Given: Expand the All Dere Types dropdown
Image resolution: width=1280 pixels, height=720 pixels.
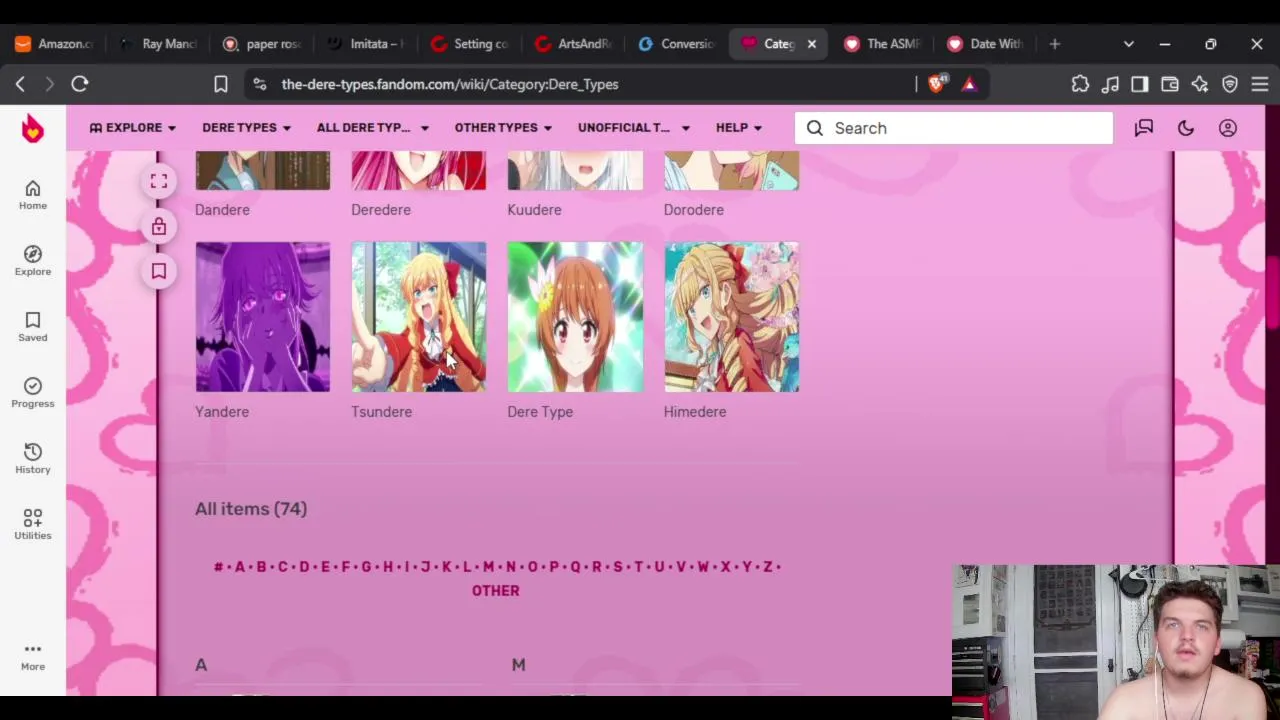Looking at the screenshot, I should pos(372,128).
